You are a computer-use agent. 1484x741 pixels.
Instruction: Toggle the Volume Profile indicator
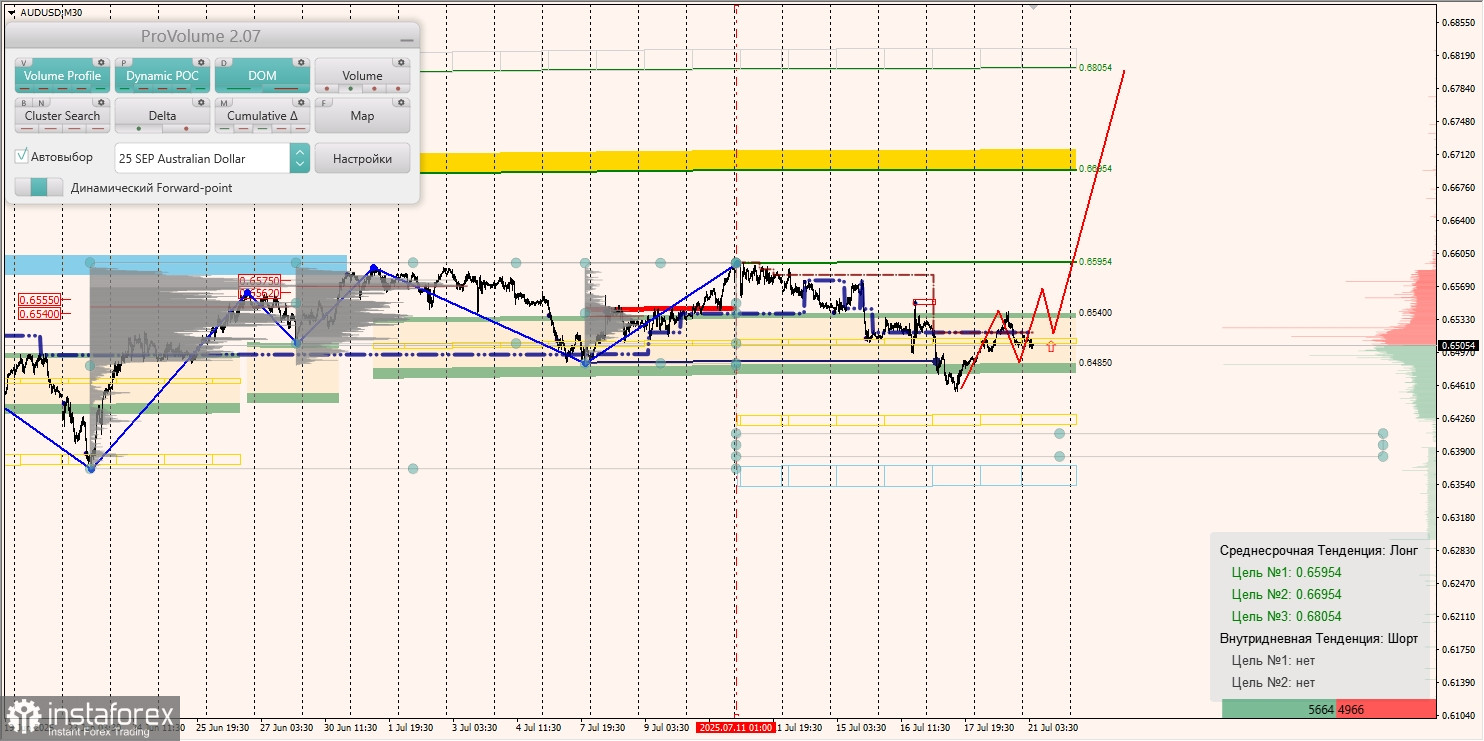pyautogui.click(x=62, y=76)
